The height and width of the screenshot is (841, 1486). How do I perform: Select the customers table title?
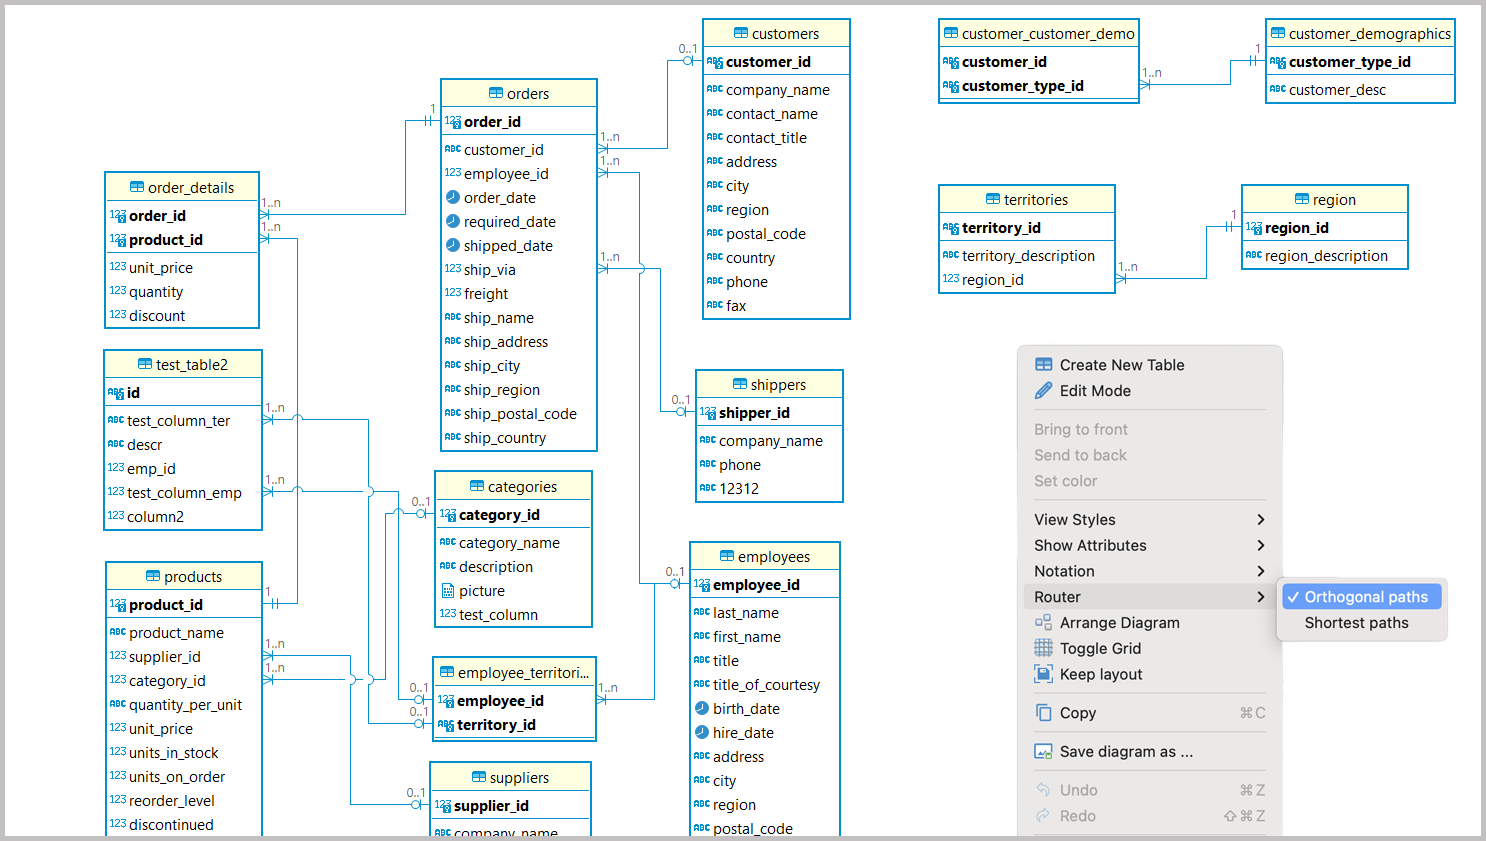tap(785, 34)
